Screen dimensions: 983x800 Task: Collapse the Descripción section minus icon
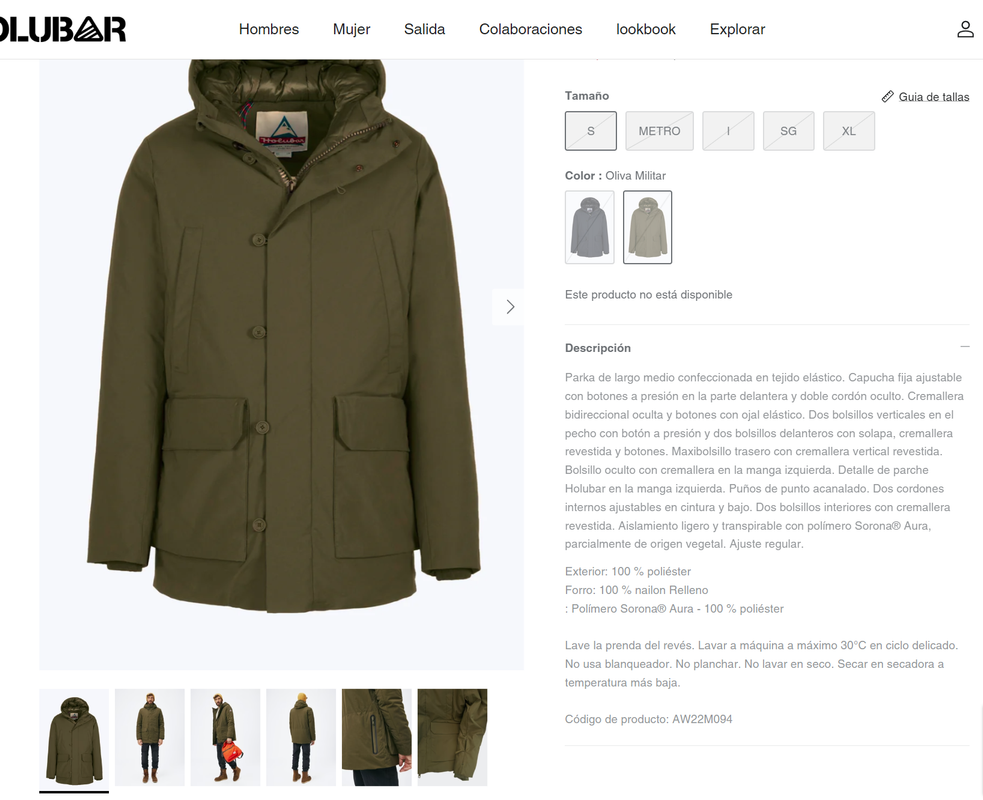[964, 347]
